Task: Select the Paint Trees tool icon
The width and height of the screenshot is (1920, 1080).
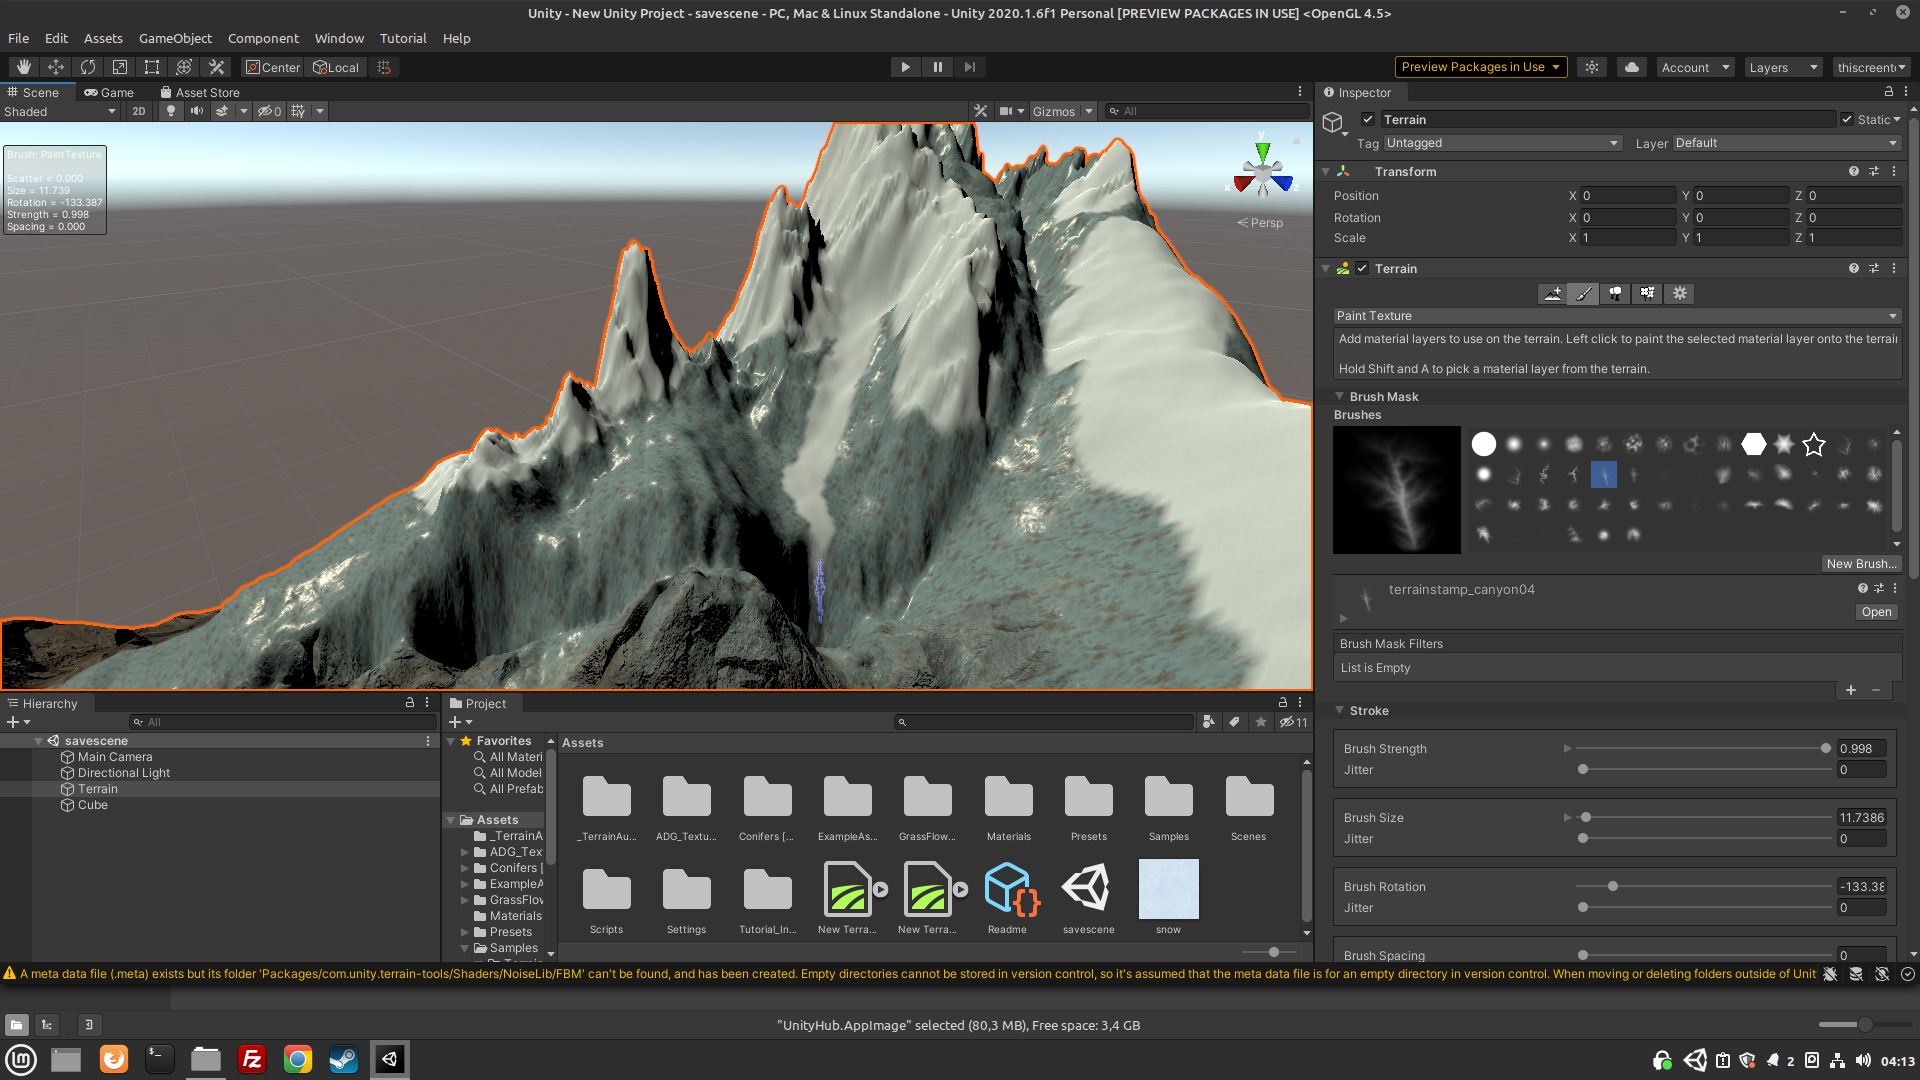Action: pos(1615,293)
